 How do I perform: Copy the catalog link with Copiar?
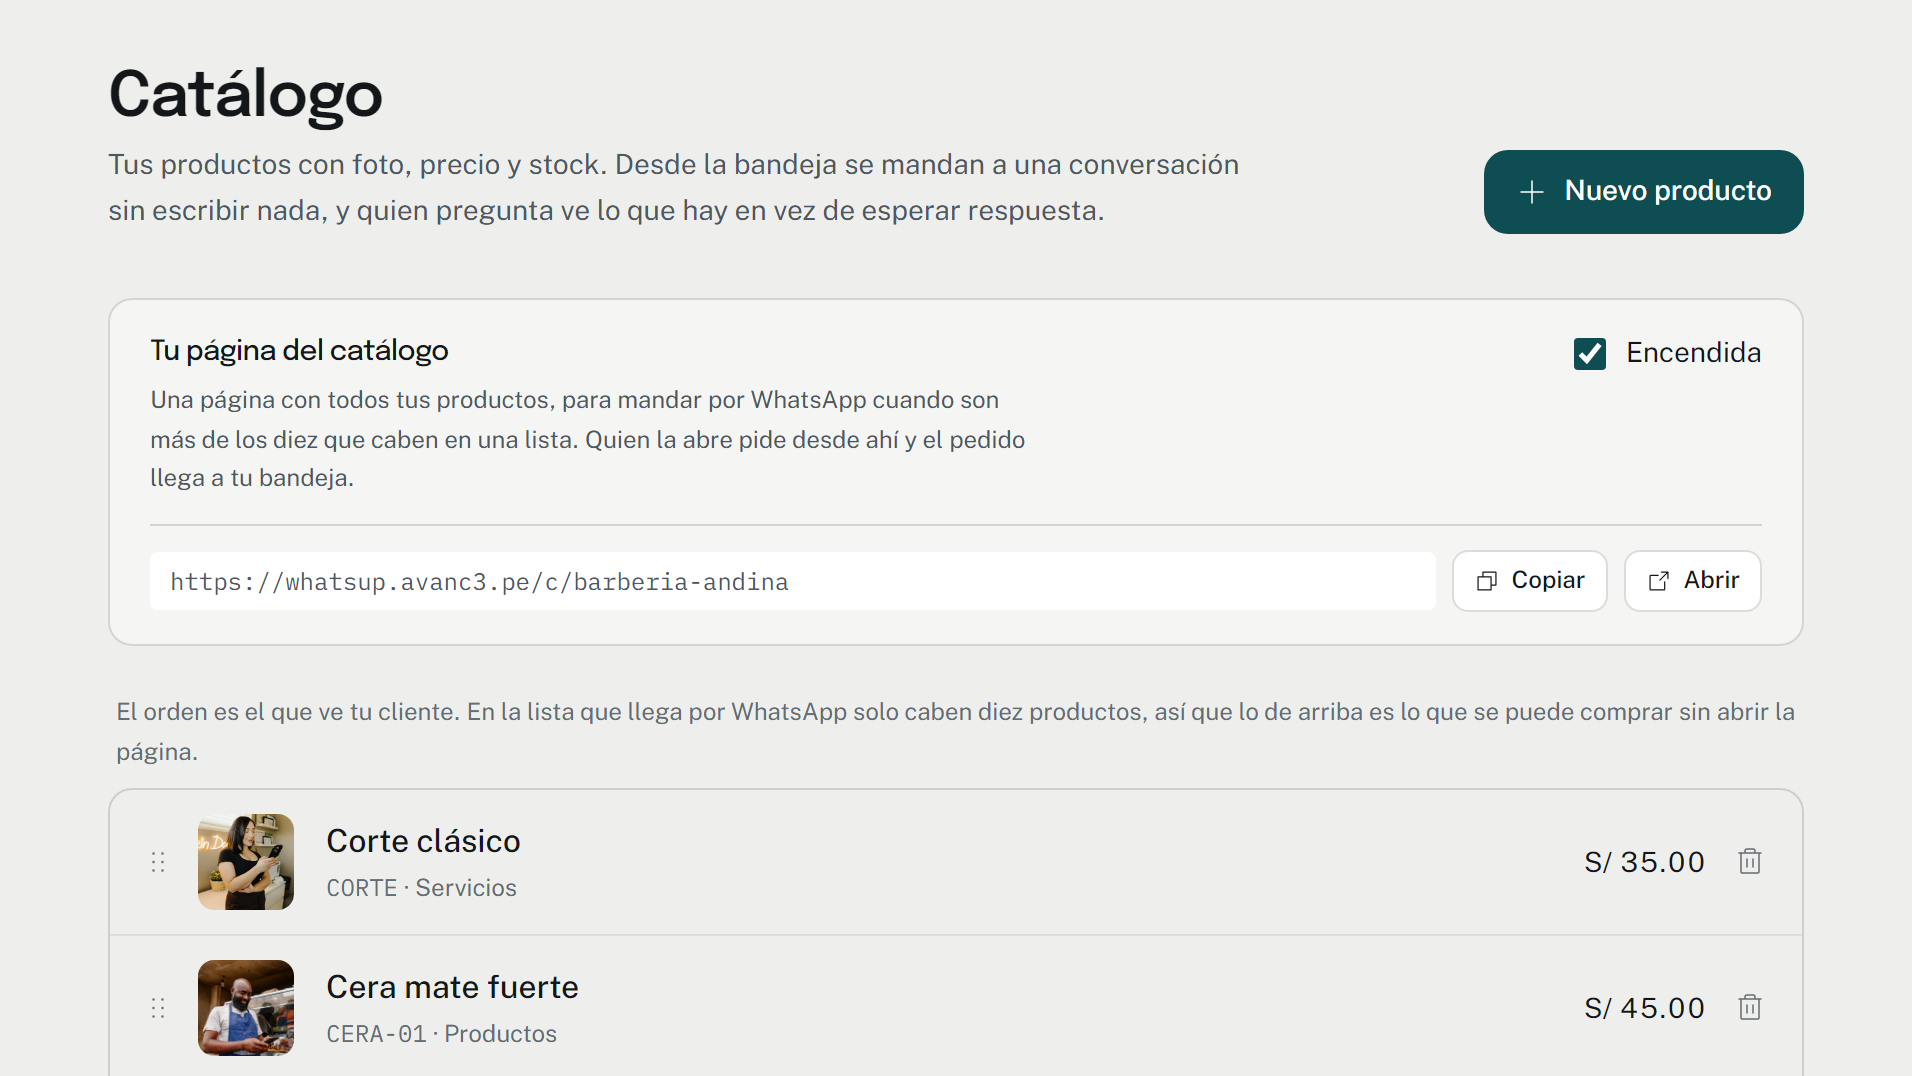1529,581
